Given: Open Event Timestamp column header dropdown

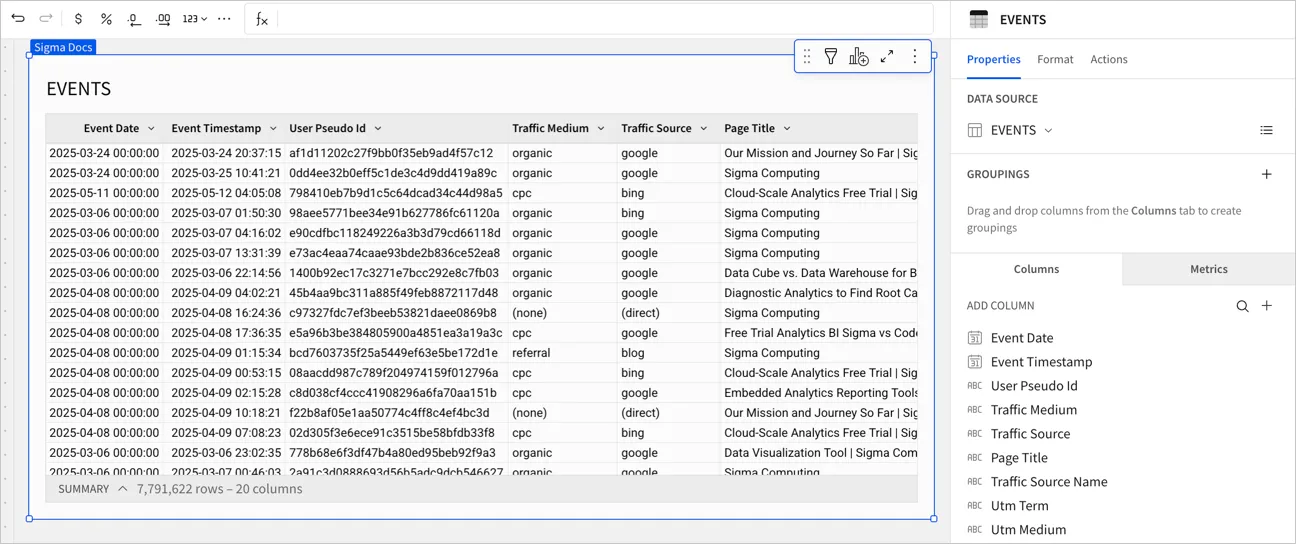Looking at the screenshot, I should [x=273, y=129].
